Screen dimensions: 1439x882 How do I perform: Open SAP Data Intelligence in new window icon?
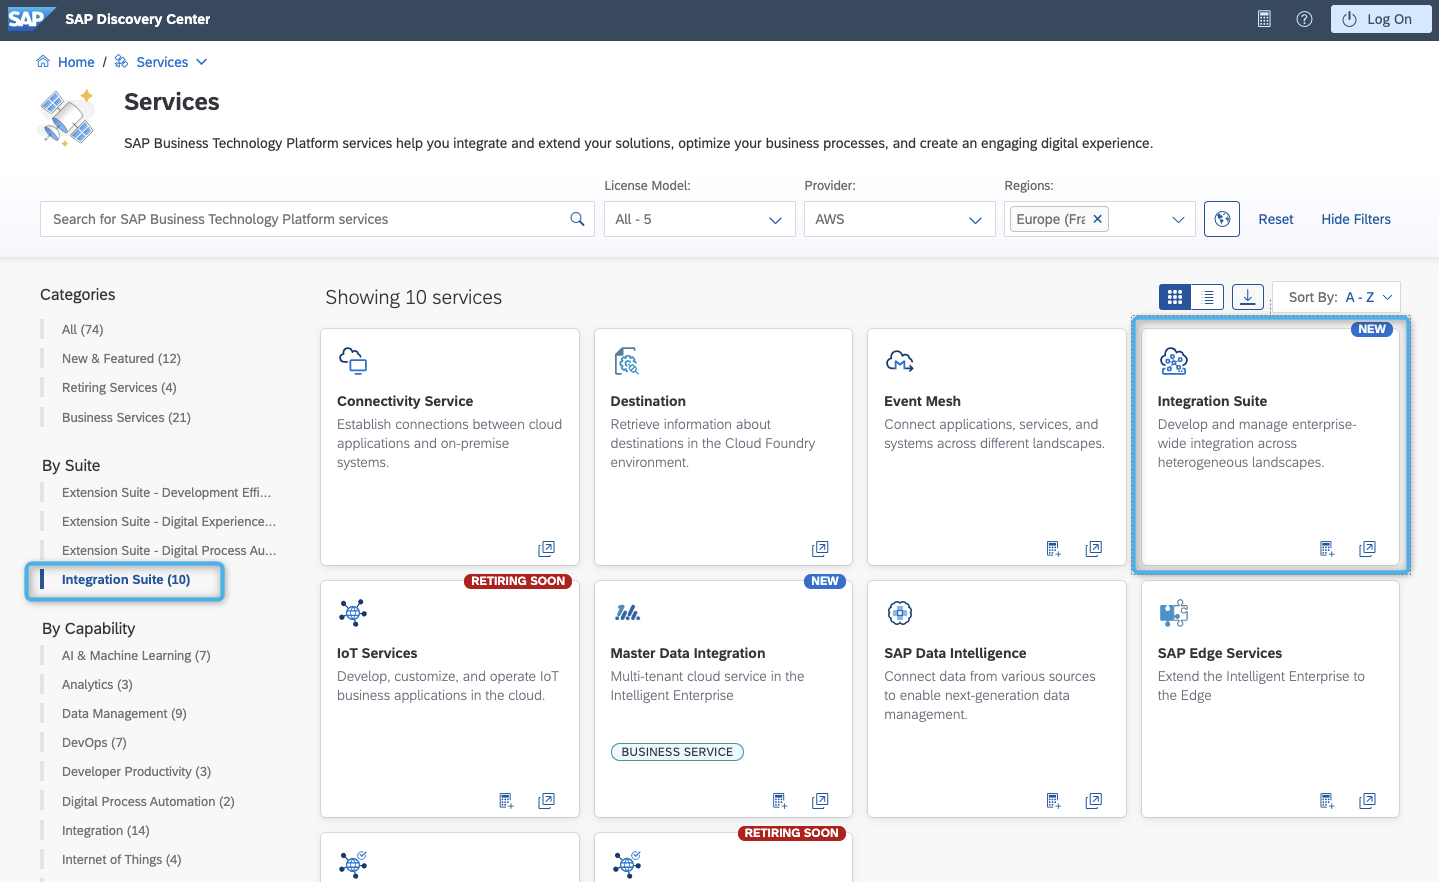[x=1094, y=801]
